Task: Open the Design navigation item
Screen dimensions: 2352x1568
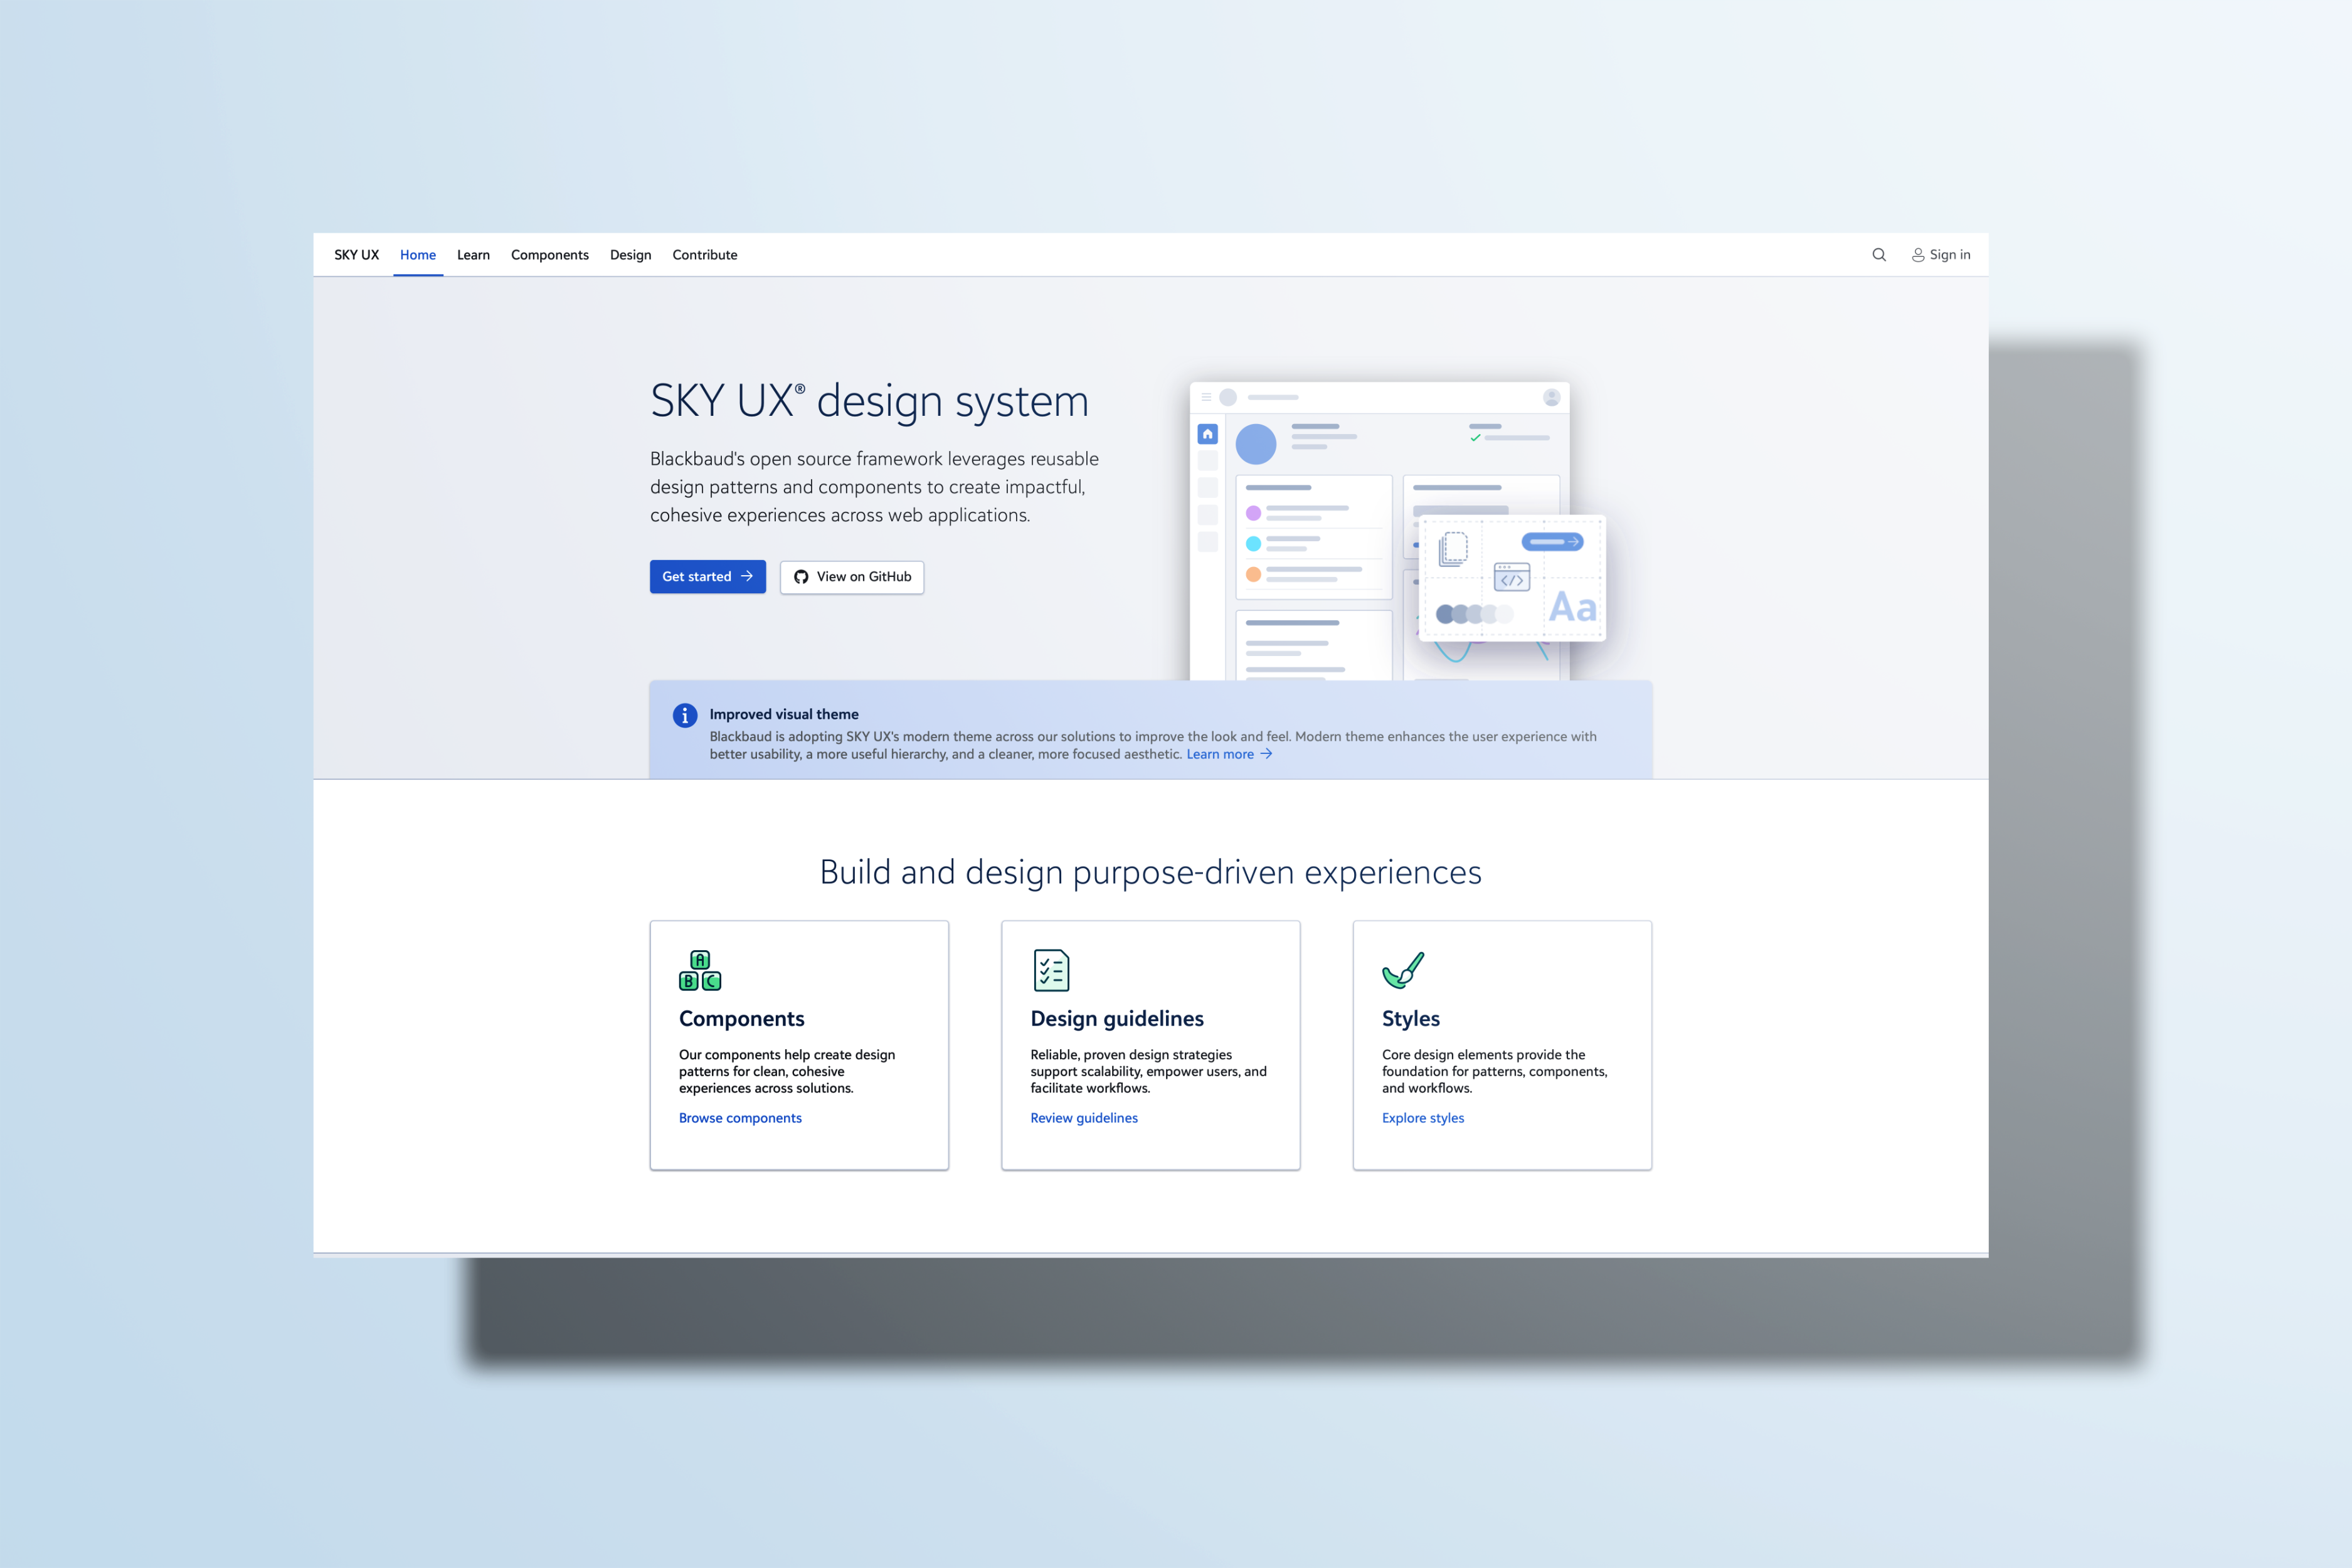Action: click(x=631, y=255)
